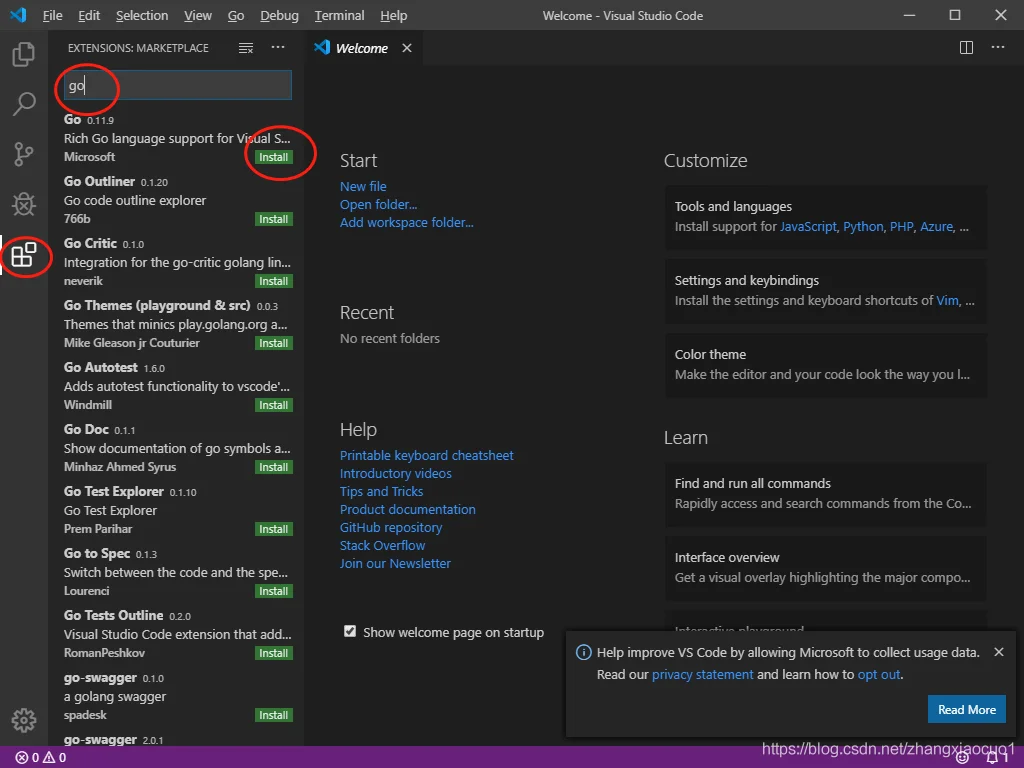The width and height of the screenshot is (1024, 768).
Task: Open the Debug menu in the menu bar
Action: click(279, 15)
